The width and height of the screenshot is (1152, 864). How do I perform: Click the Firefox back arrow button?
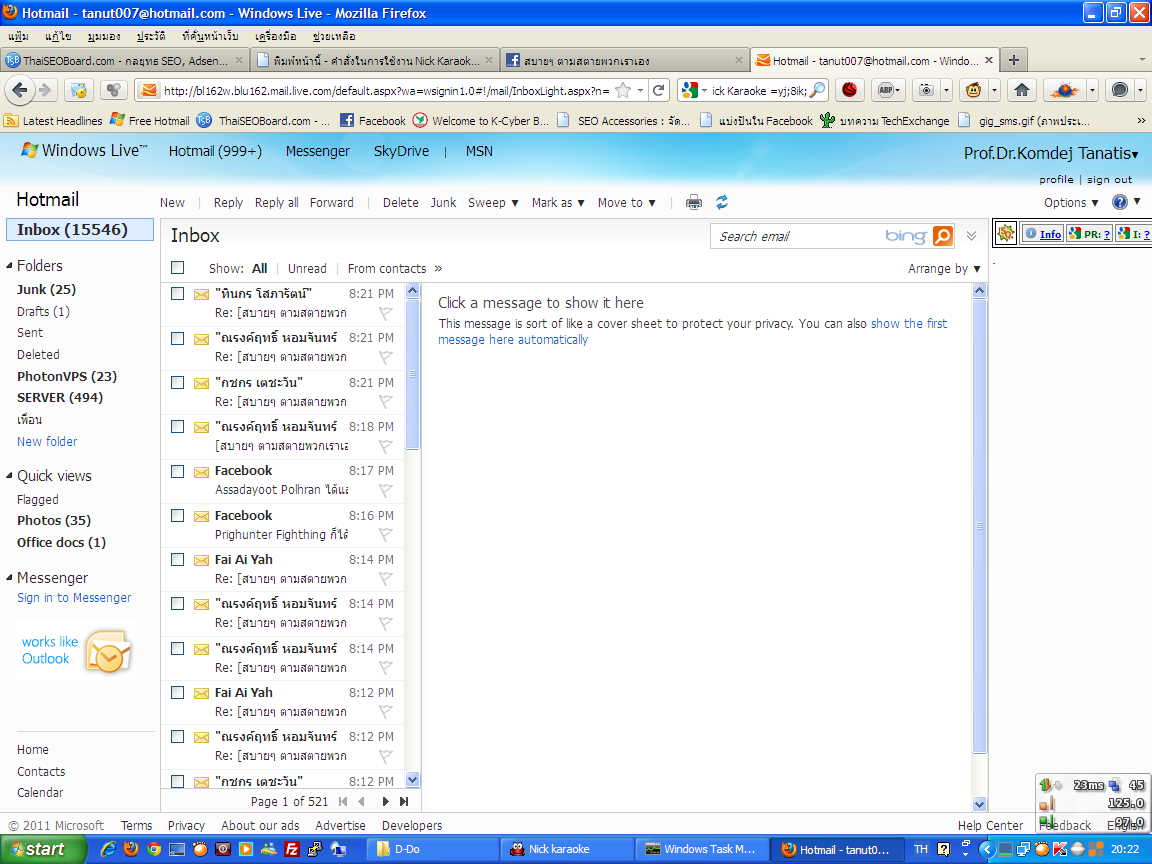pos(20,90)
